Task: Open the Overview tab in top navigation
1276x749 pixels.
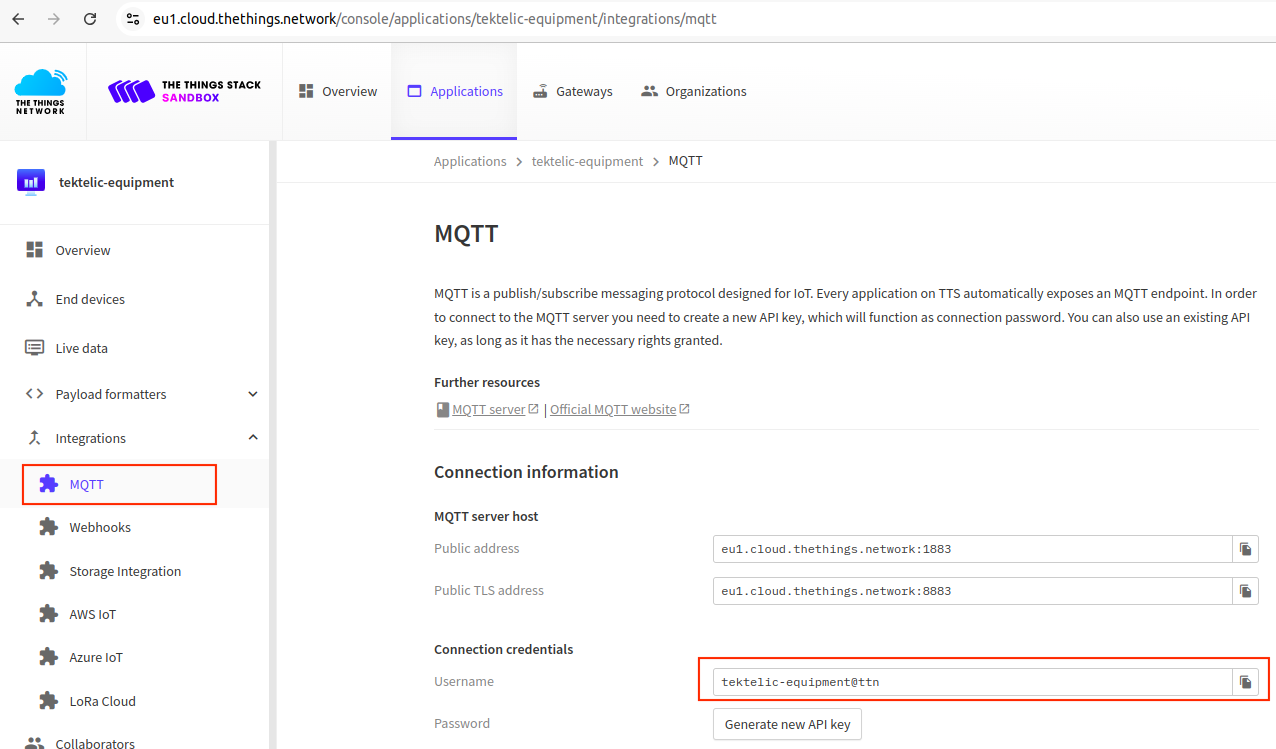Action: [338, 91]
